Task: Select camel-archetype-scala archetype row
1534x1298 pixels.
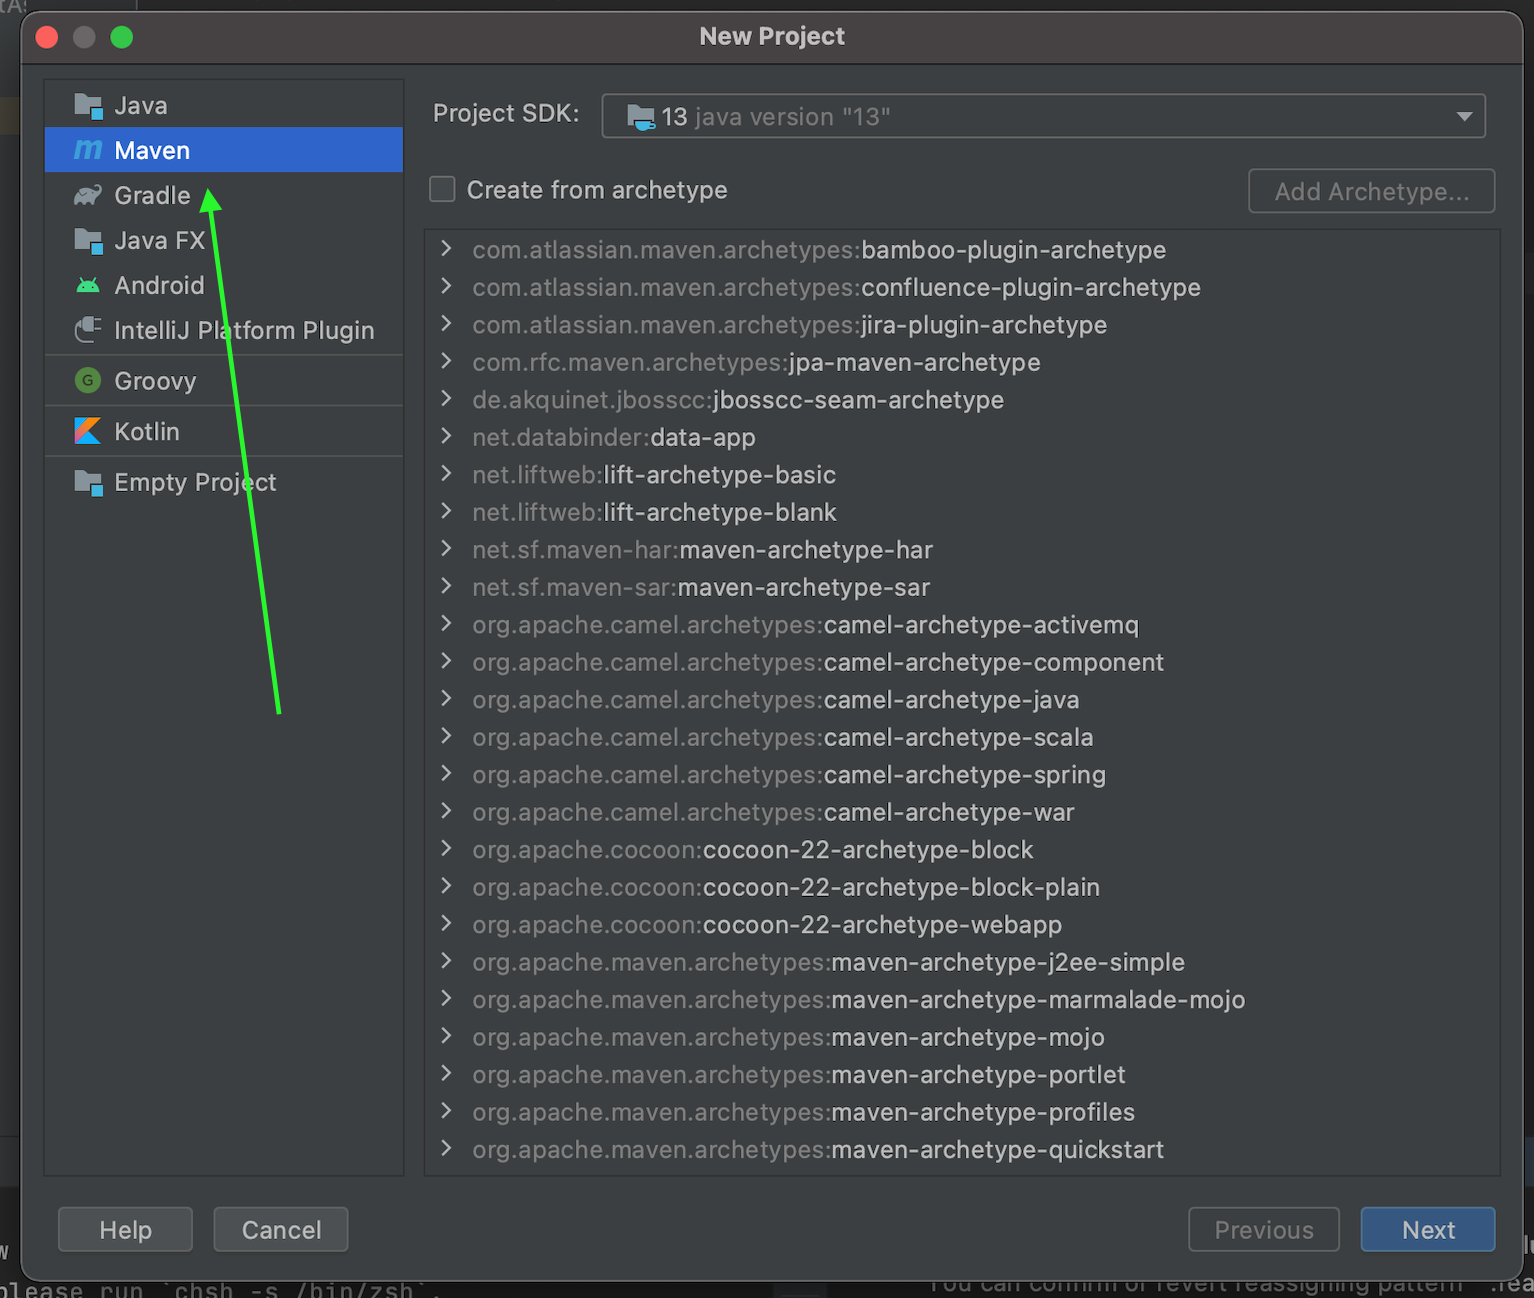Action: (x=962, y=737)
